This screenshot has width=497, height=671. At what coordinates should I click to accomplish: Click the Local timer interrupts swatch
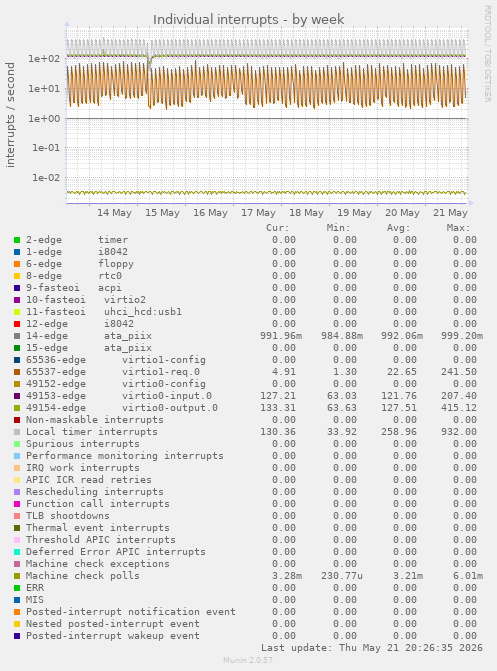[x=17, y=432]
